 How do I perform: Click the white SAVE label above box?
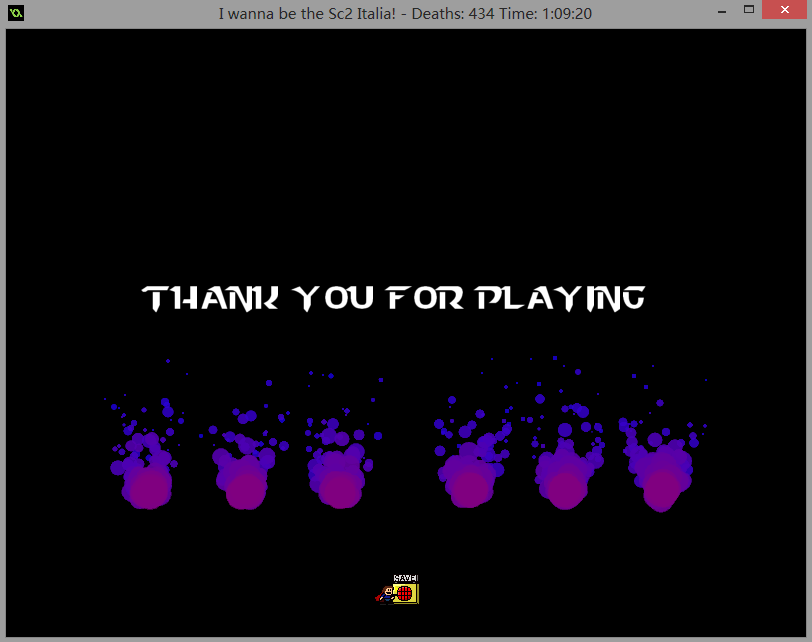(405, 578)
